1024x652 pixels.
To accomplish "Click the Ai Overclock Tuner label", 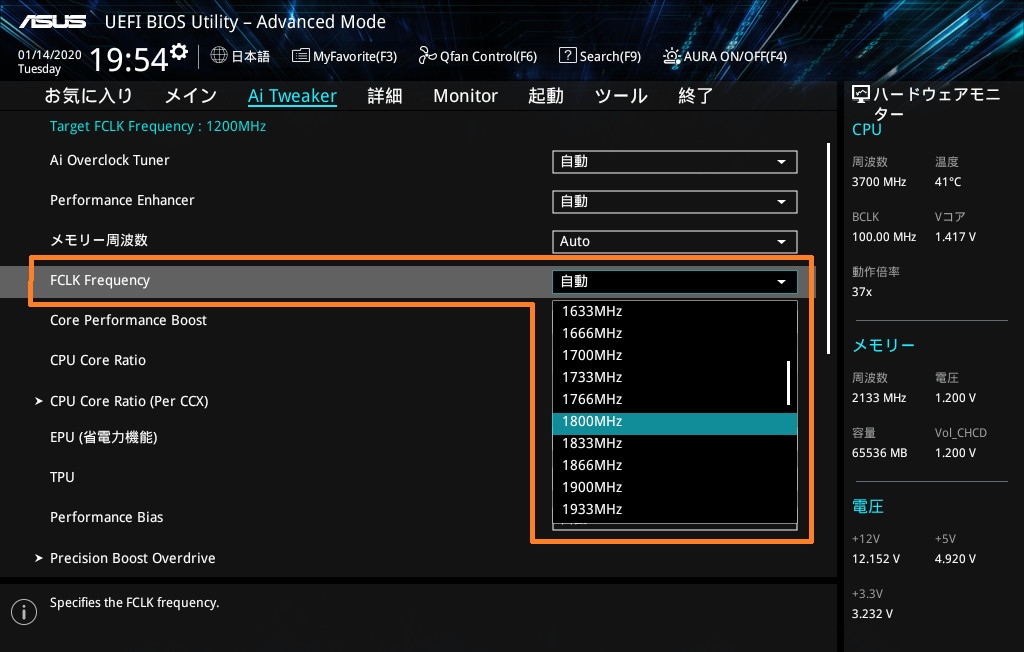I will [110, 160].
